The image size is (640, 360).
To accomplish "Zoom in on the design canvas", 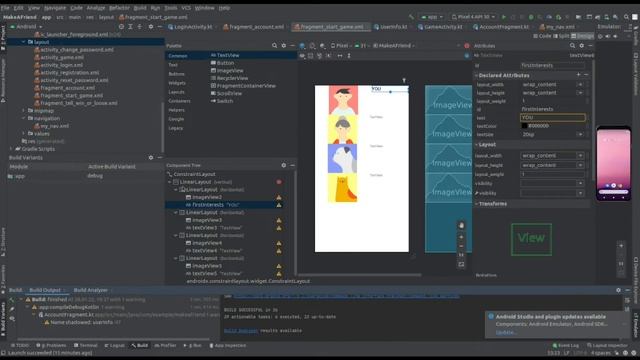I will coord(461,237).
